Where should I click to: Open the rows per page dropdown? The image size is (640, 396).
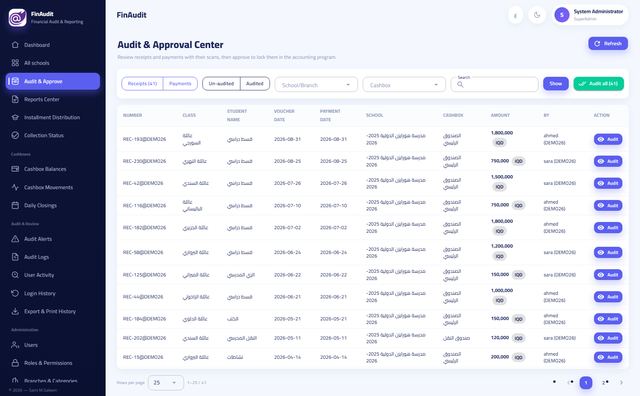pyautogui.click(x=165, y=383)
